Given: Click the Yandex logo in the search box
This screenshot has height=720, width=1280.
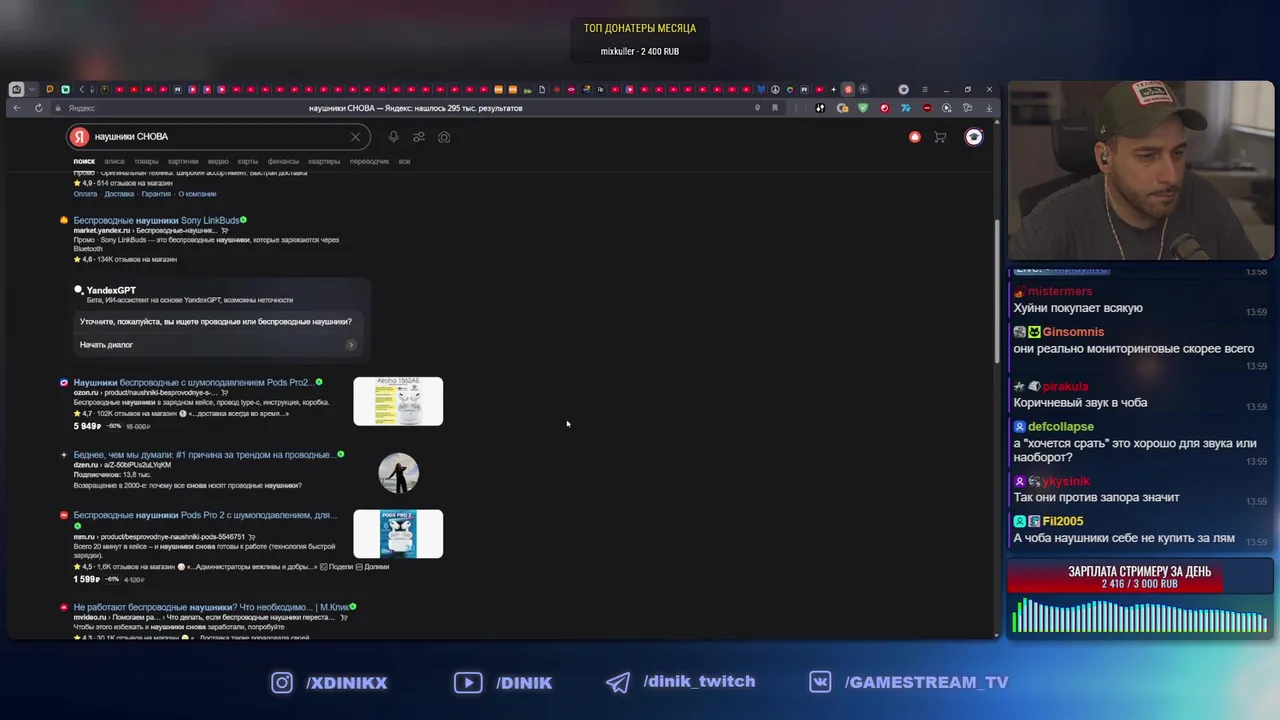Looking at the screenshot, I should click(80, 137).
